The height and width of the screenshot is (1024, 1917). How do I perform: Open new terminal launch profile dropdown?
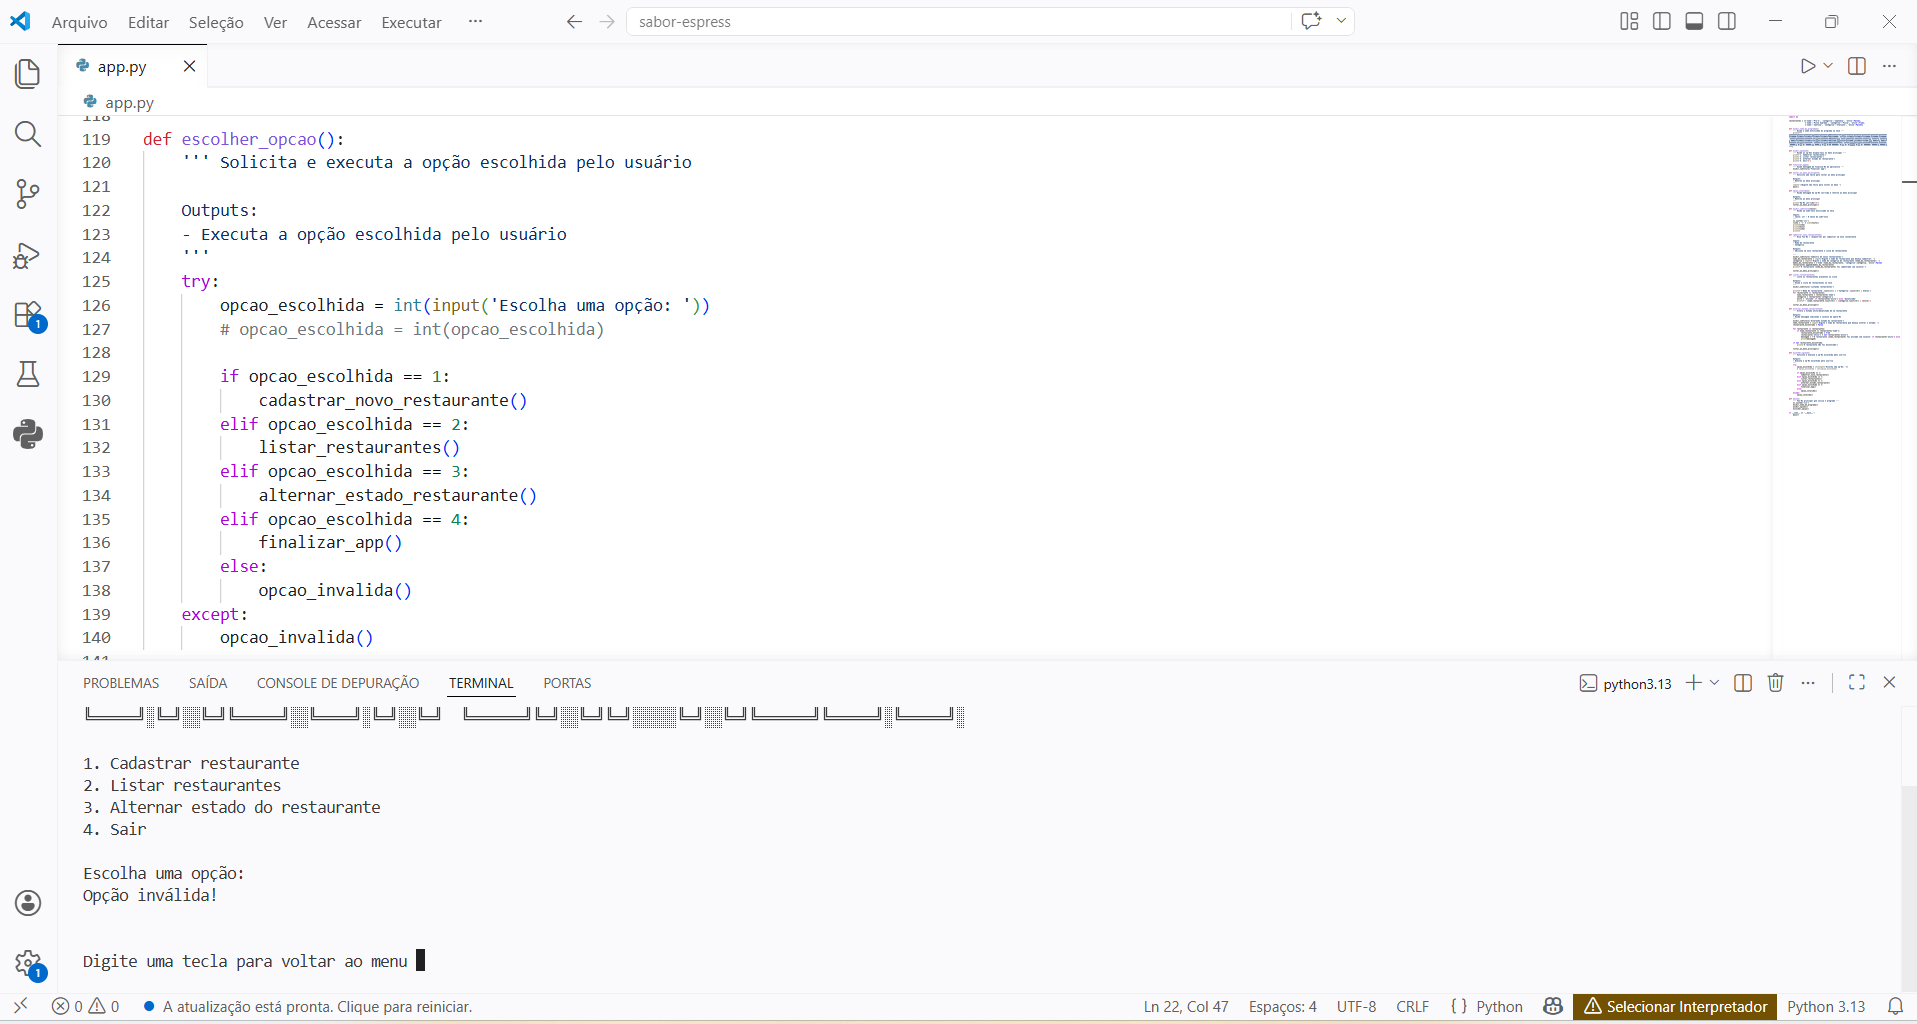pos(1714,683)
